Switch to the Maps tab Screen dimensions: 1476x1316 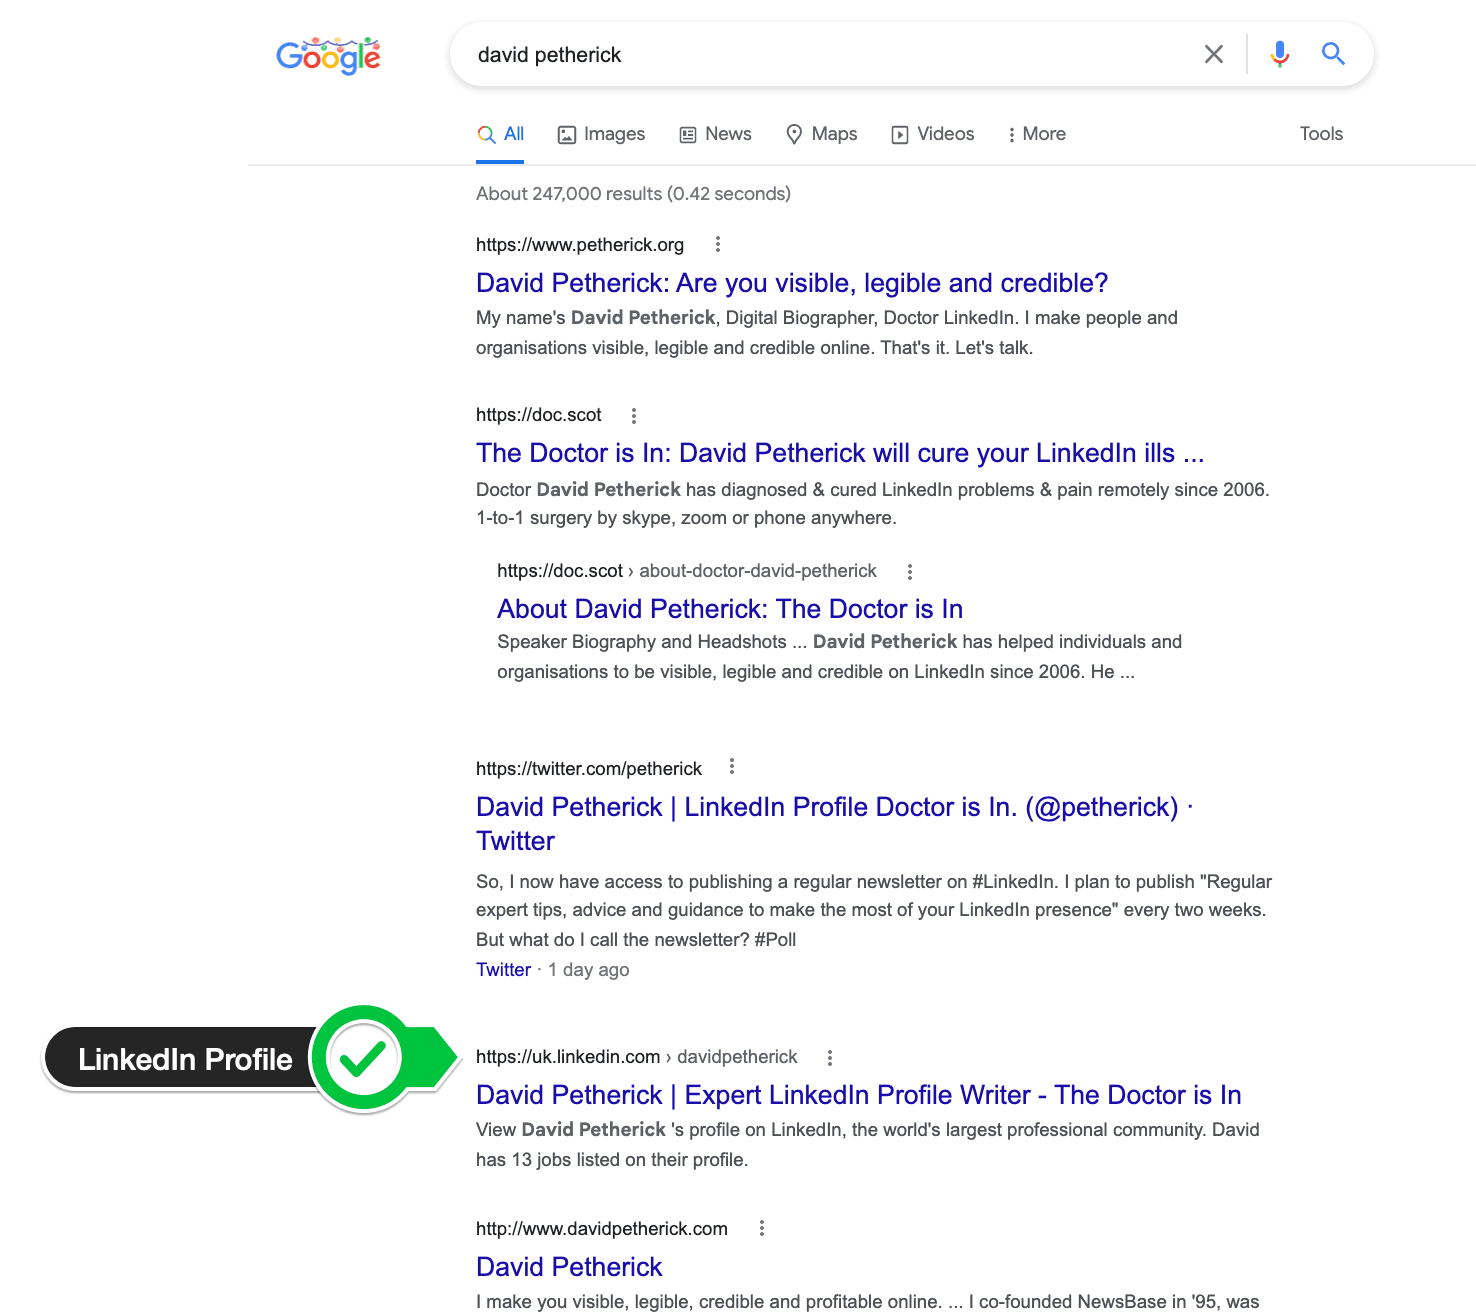coord(821,134)
